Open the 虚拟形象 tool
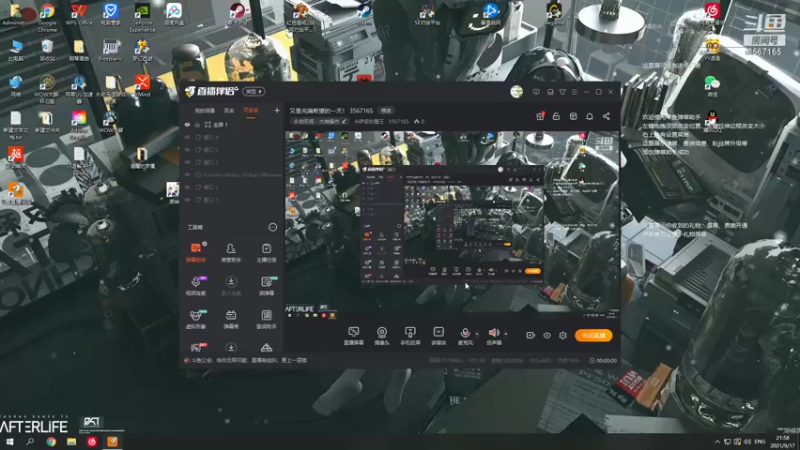Image resolution: width=800 pixels, height=450 pixels. [195, 319]
